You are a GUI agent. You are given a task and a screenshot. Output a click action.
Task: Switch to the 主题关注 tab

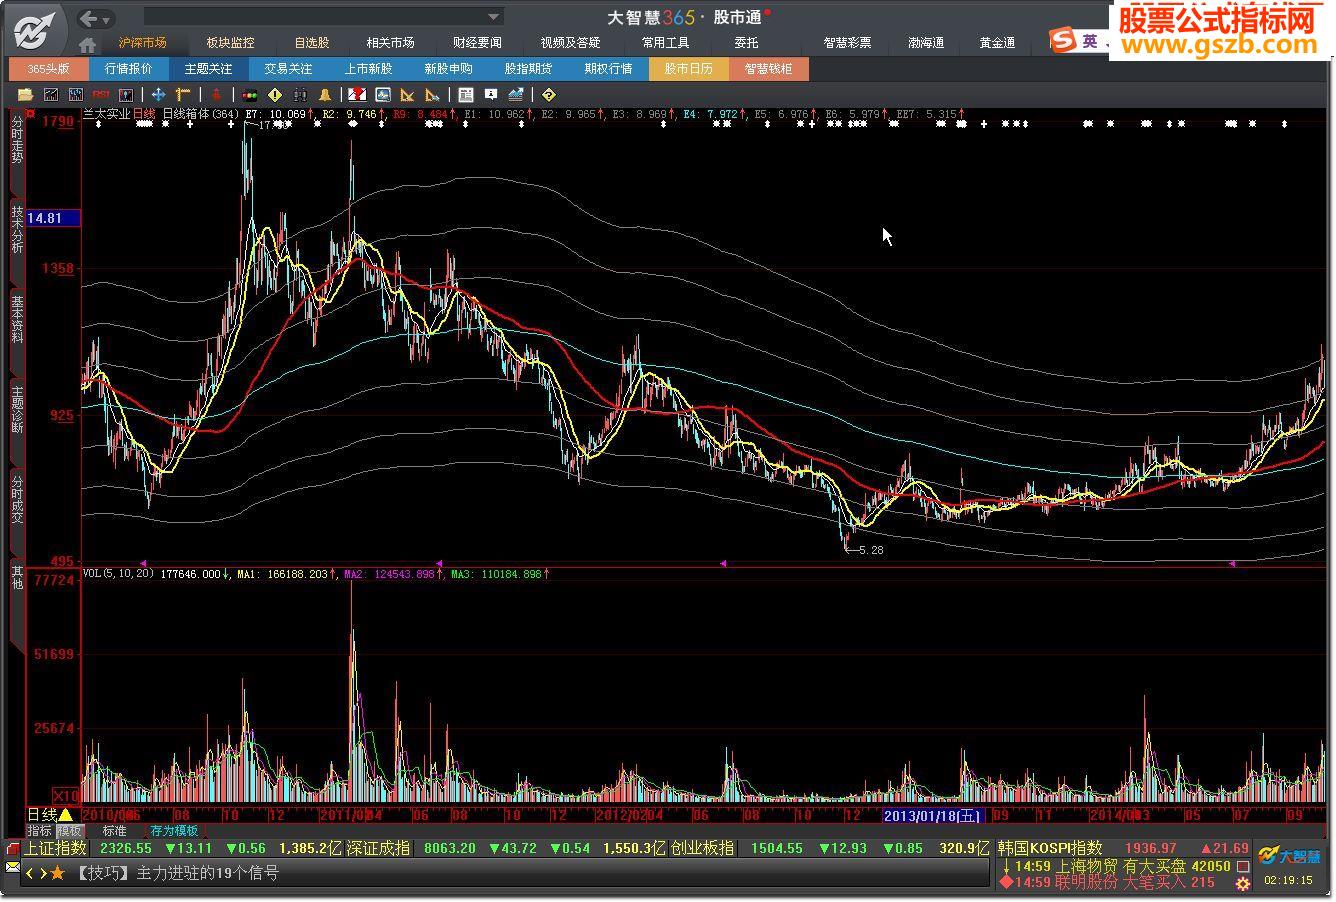208,69
